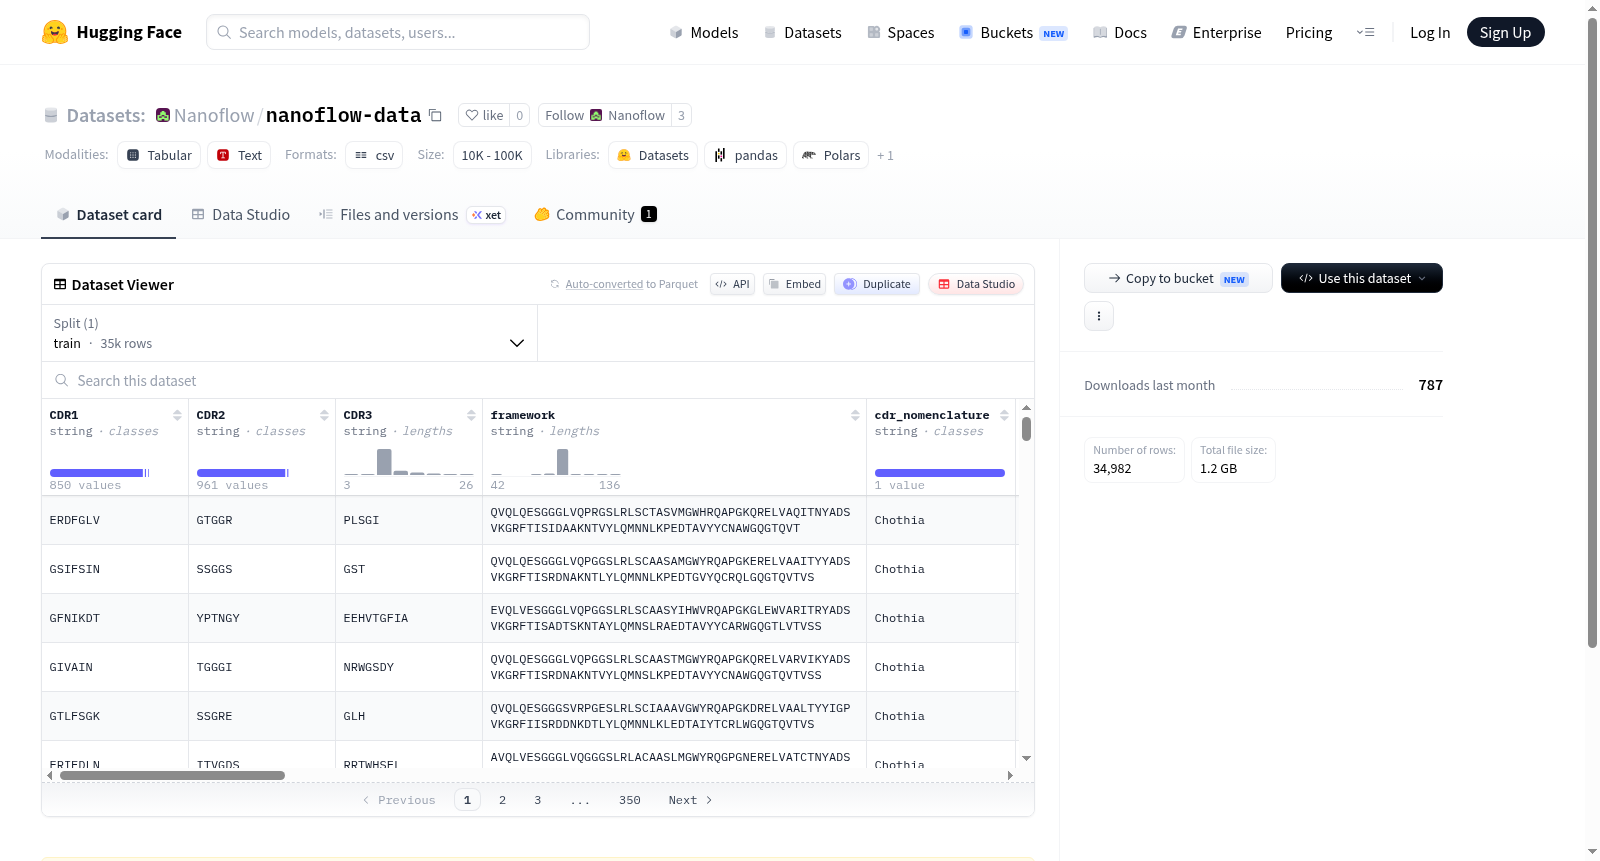The width and height of the screenshot is (1600, 861).
Task: Expand the Use this dataset dropdown
Action: 1362,278
